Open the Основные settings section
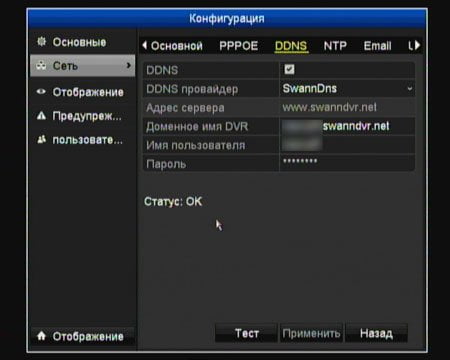The image size is (450, 360). point(83,42)
